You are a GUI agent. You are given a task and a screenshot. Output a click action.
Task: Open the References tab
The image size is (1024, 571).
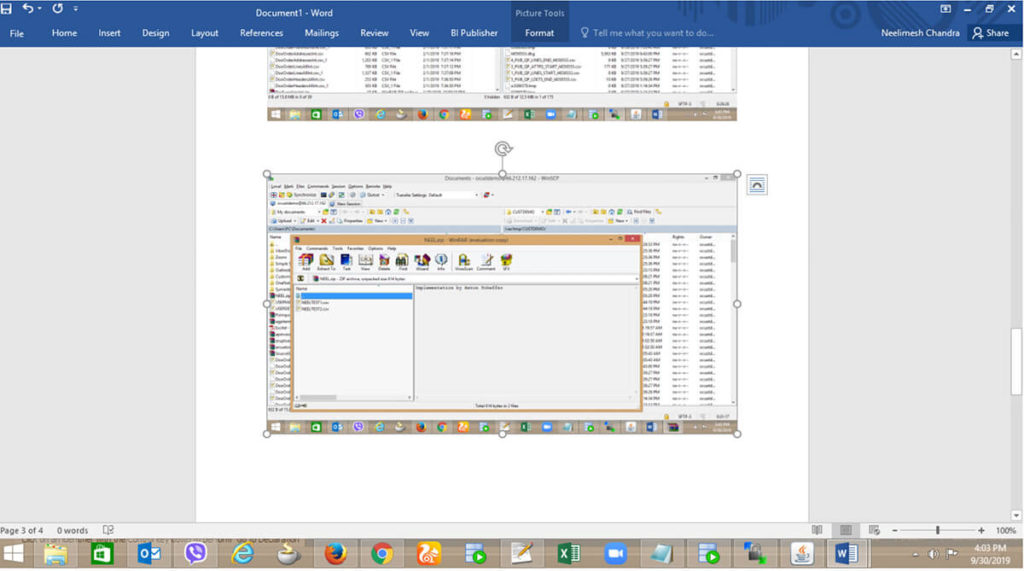(261, 33)
